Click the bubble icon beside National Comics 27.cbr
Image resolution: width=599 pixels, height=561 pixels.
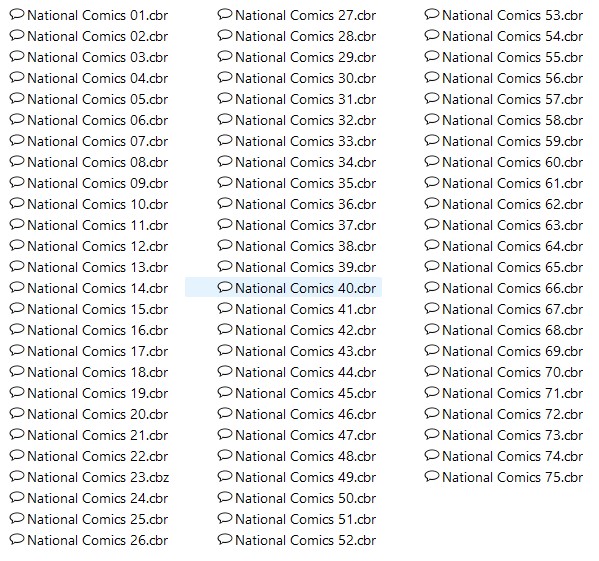pos(225,15)
